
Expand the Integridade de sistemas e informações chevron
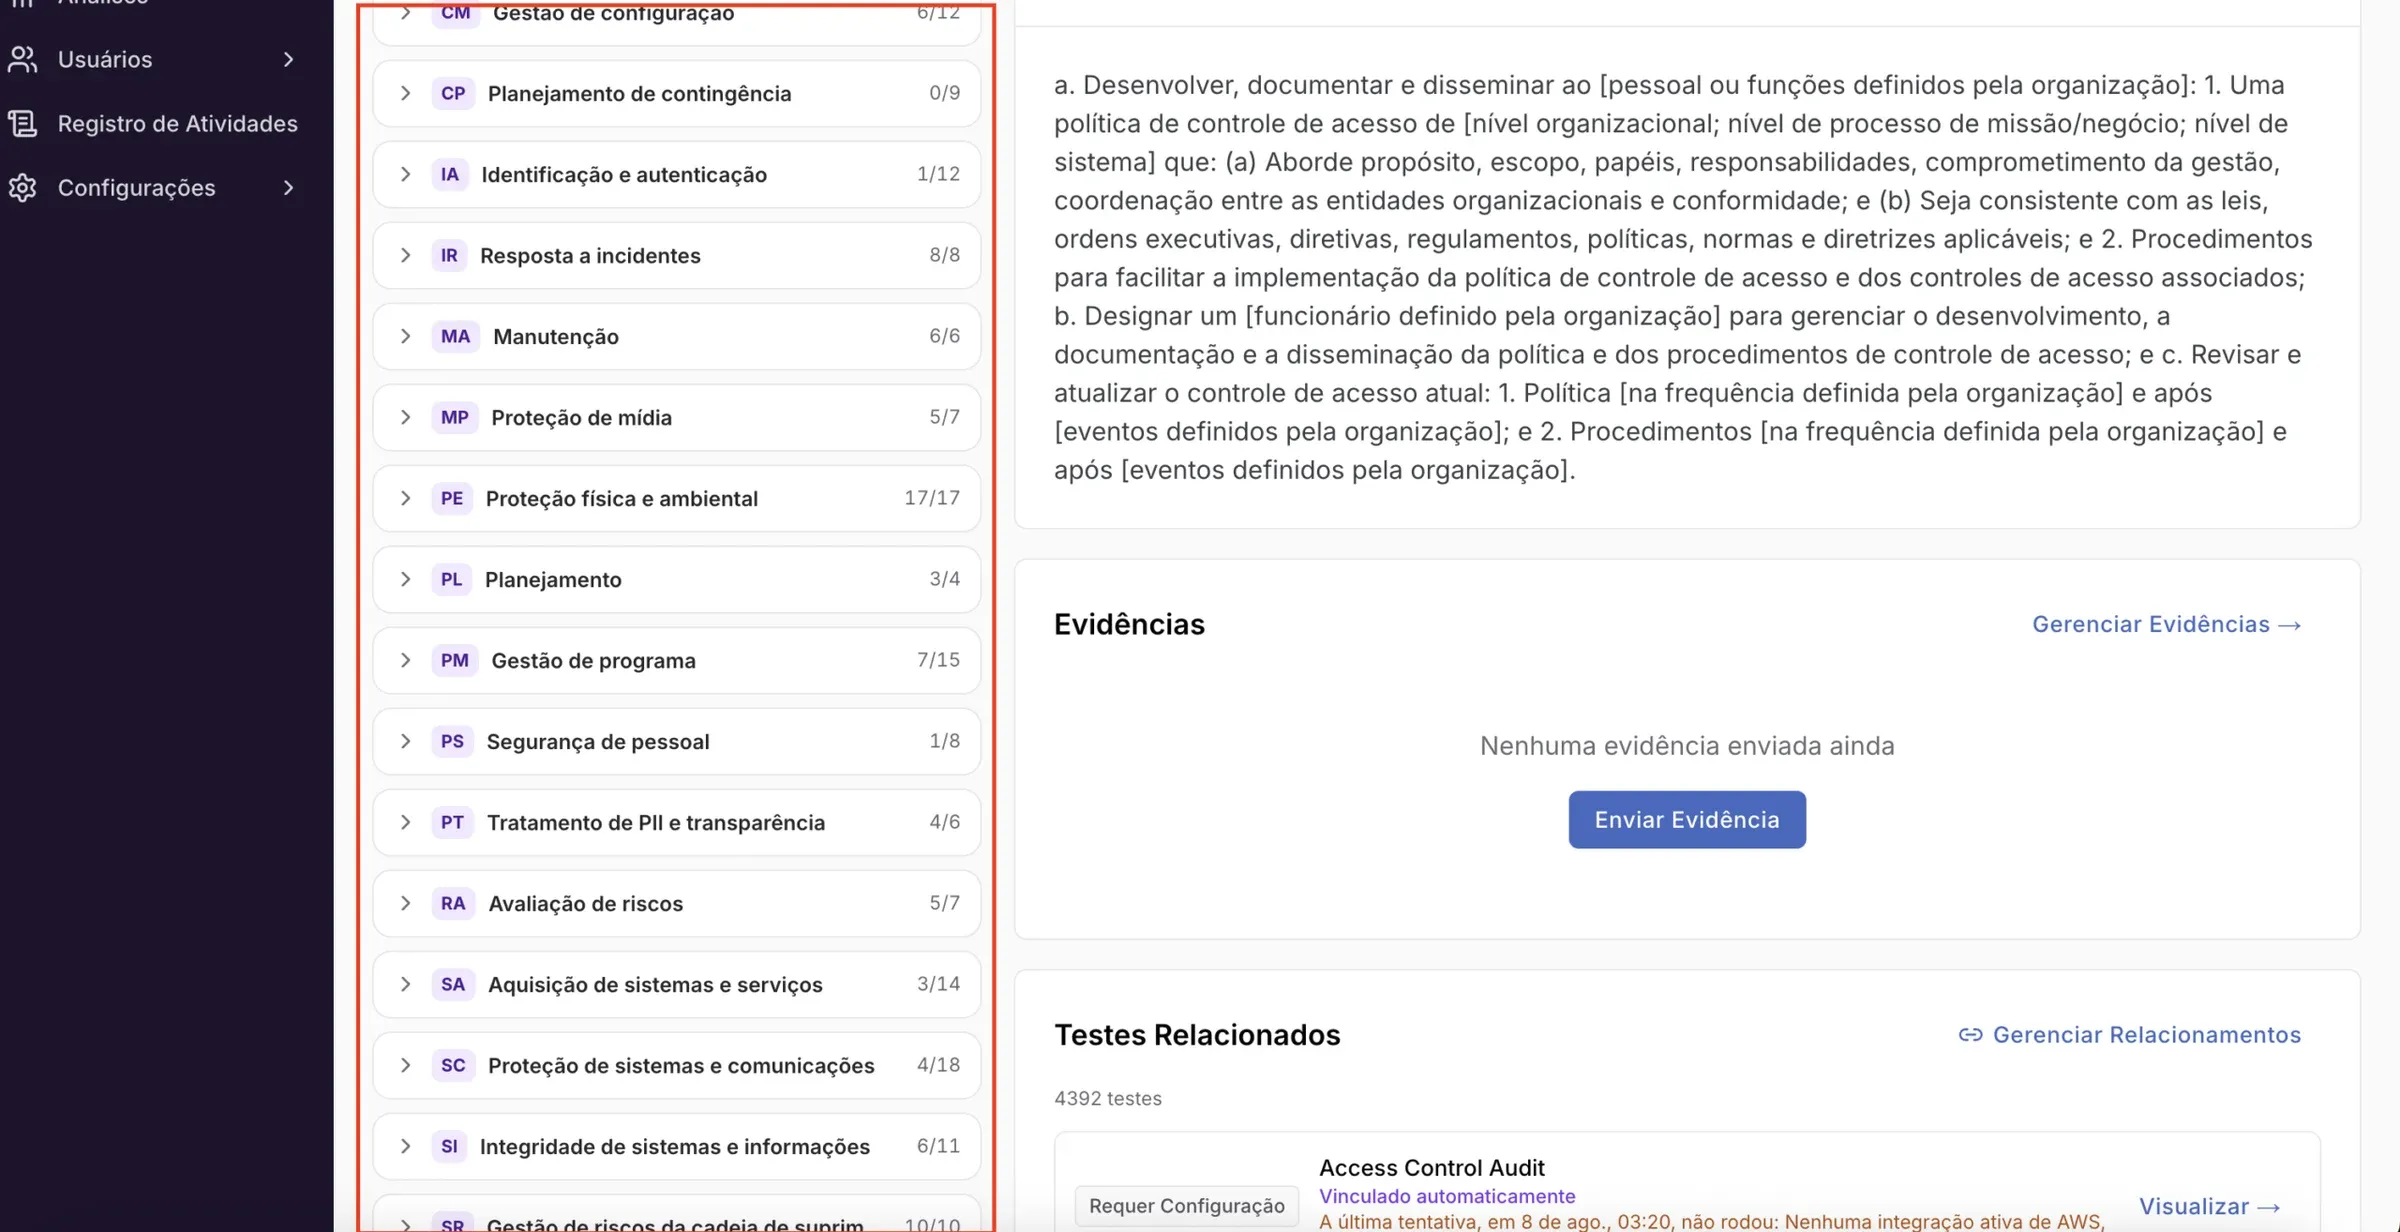(405, 1146)
